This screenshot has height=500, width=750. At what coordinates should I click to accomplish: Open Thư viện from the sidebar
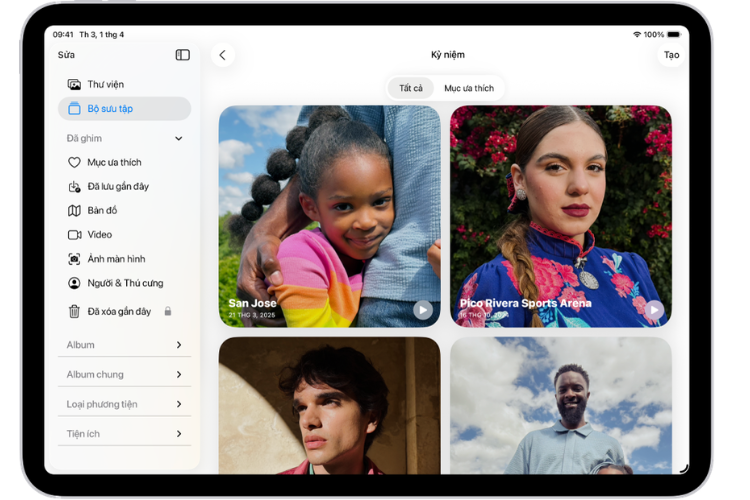pyautogui.click(x=124, y=84)
